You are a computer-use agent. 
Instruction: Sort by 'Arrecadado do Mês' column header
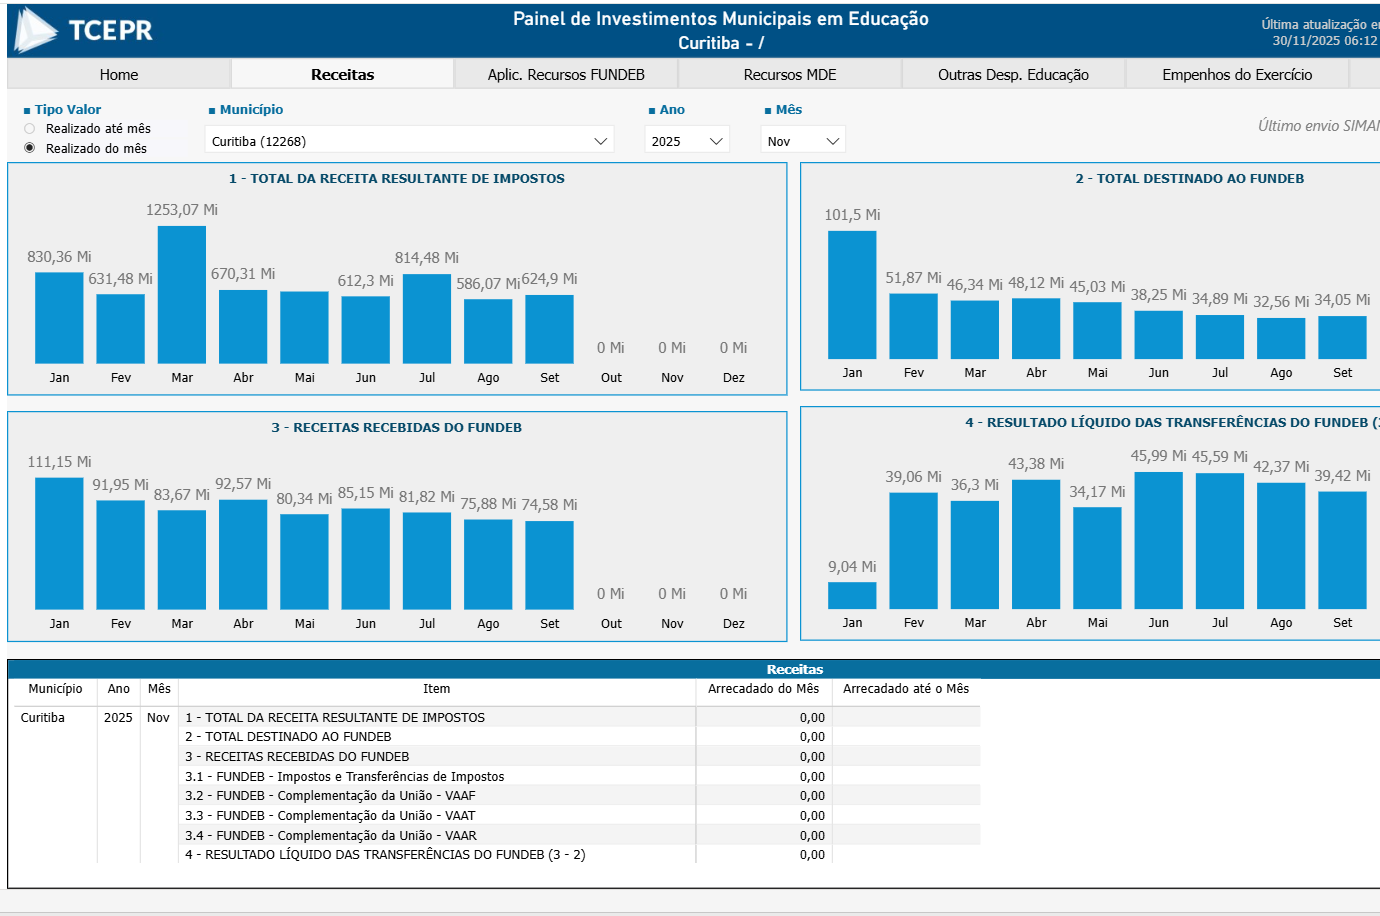(763, 689)
